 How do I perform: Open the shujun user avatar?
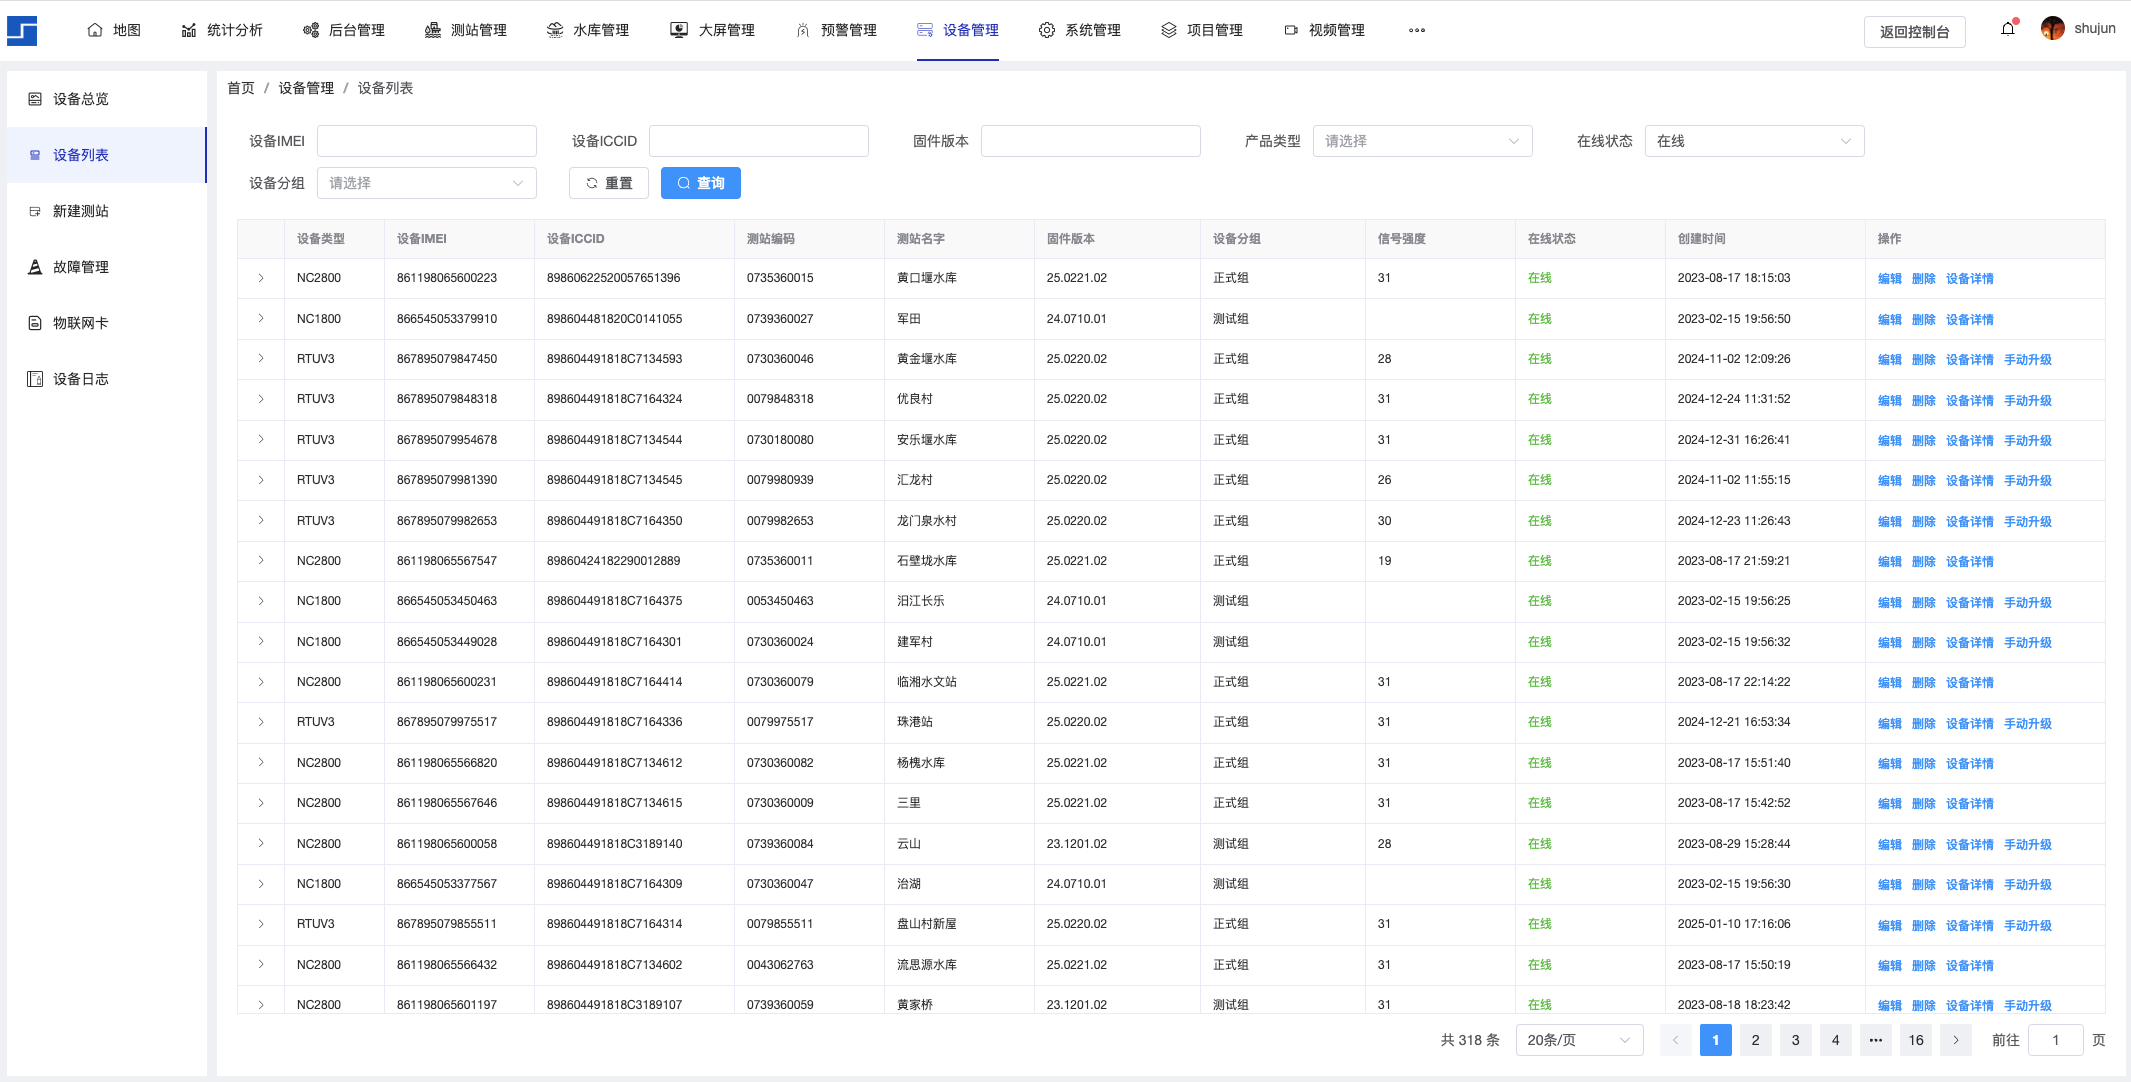click(x=2052, y=29)
